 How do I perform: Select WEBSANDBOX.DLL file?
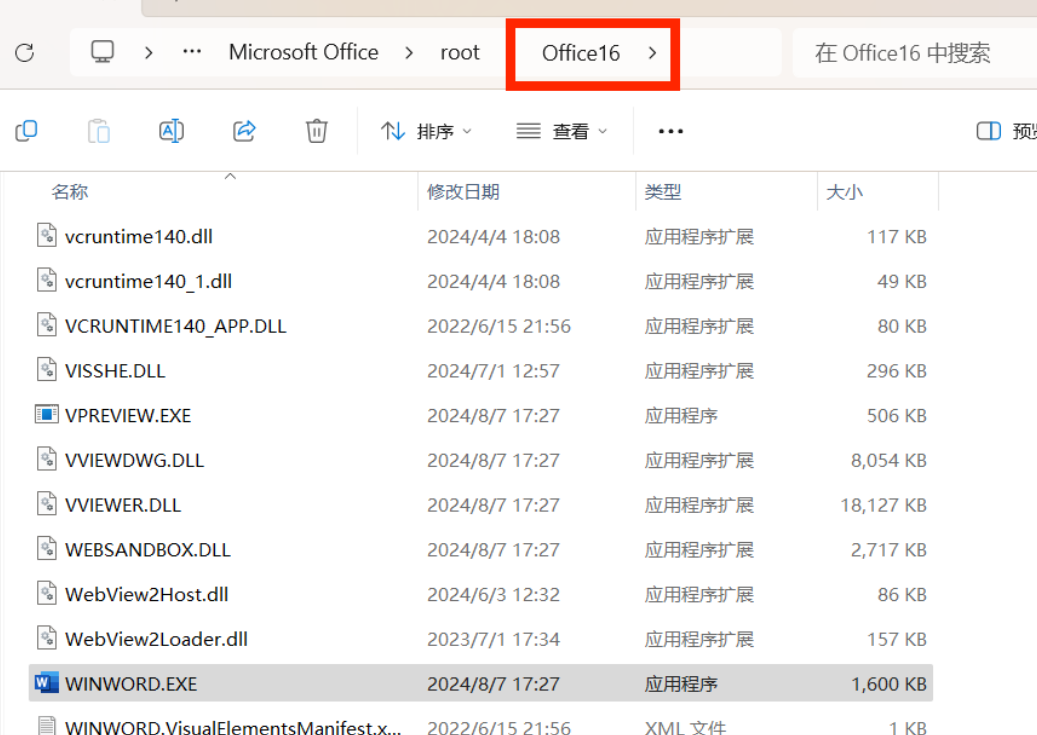147,550
